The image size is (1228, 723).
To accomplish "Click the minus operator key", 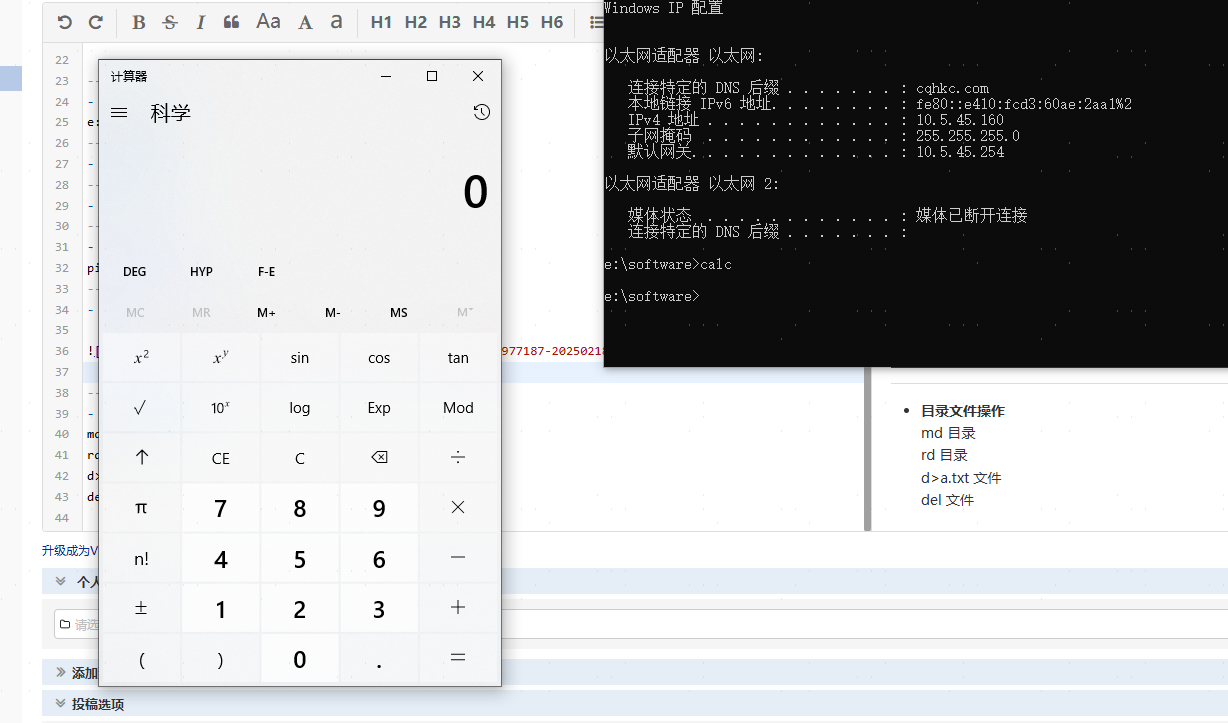I will click(458, 559).
